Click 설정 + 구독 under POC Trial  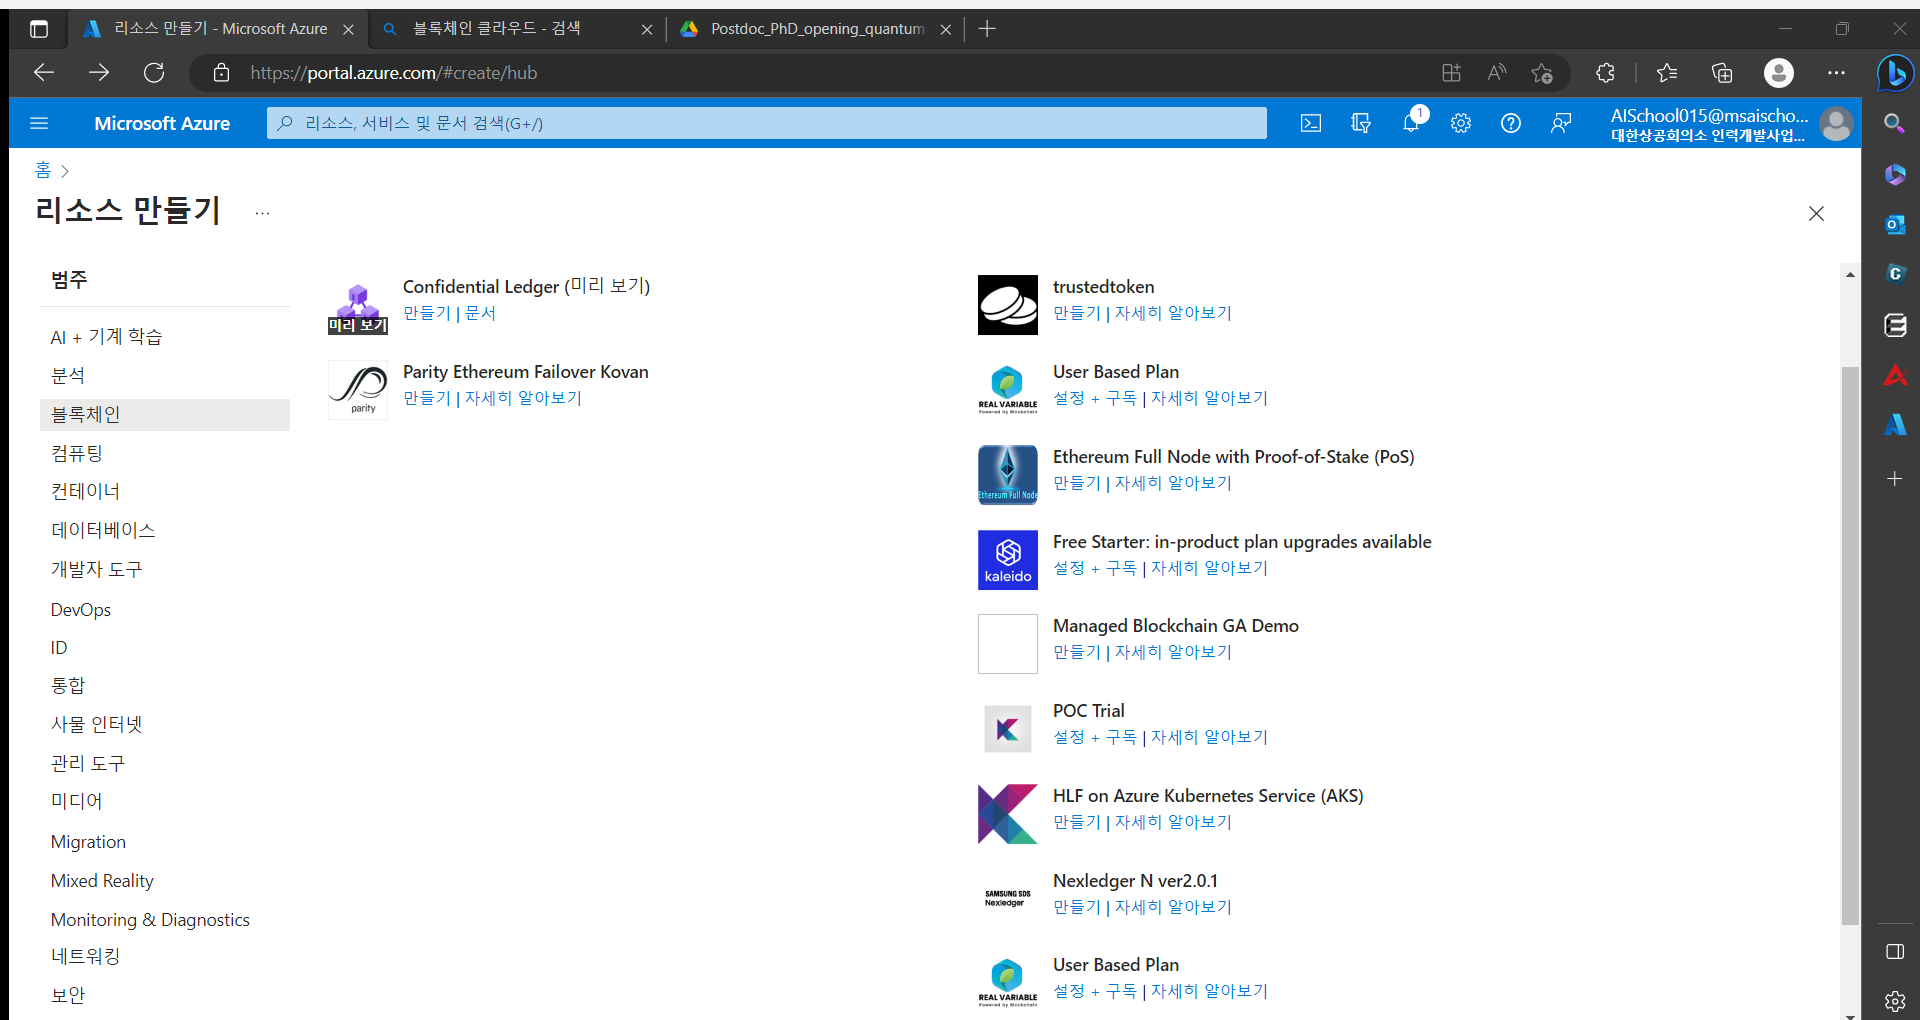[1095, 737]
